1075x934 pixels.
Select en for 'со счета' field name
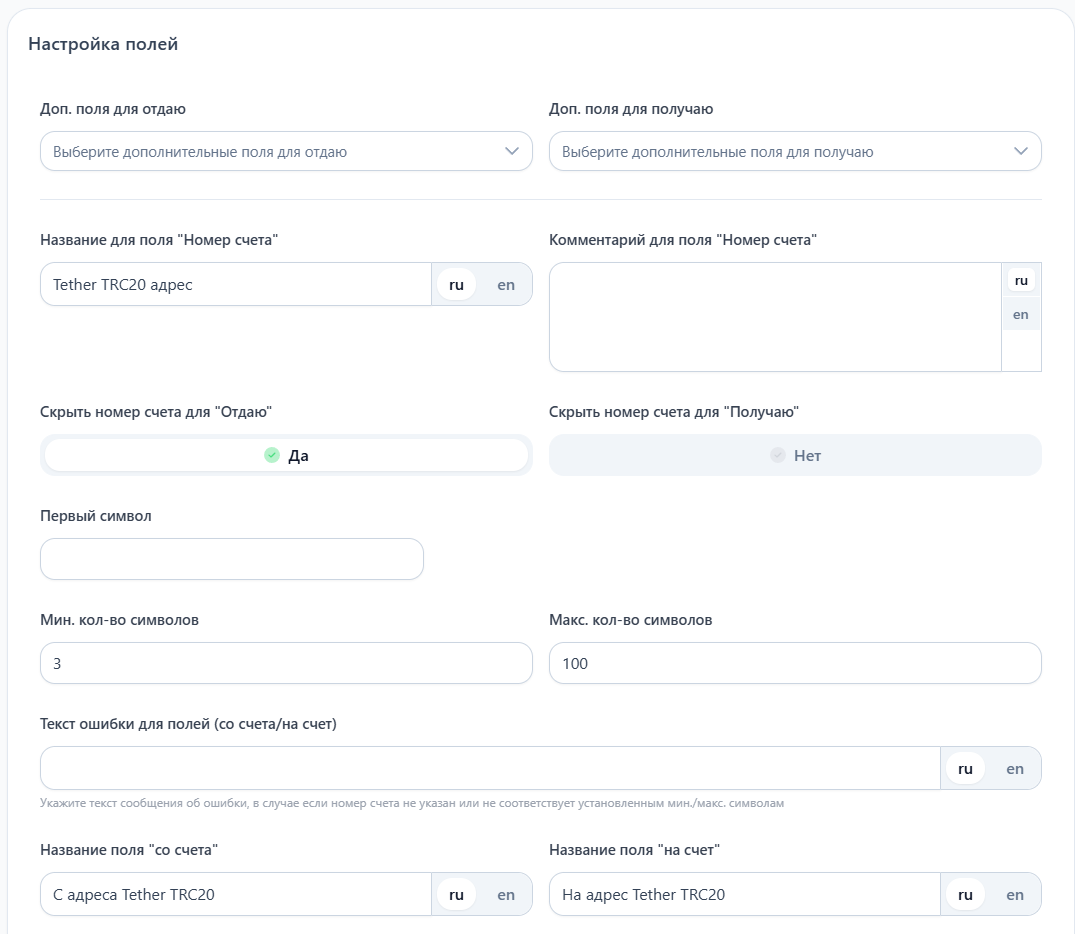(x=506, y=895)
